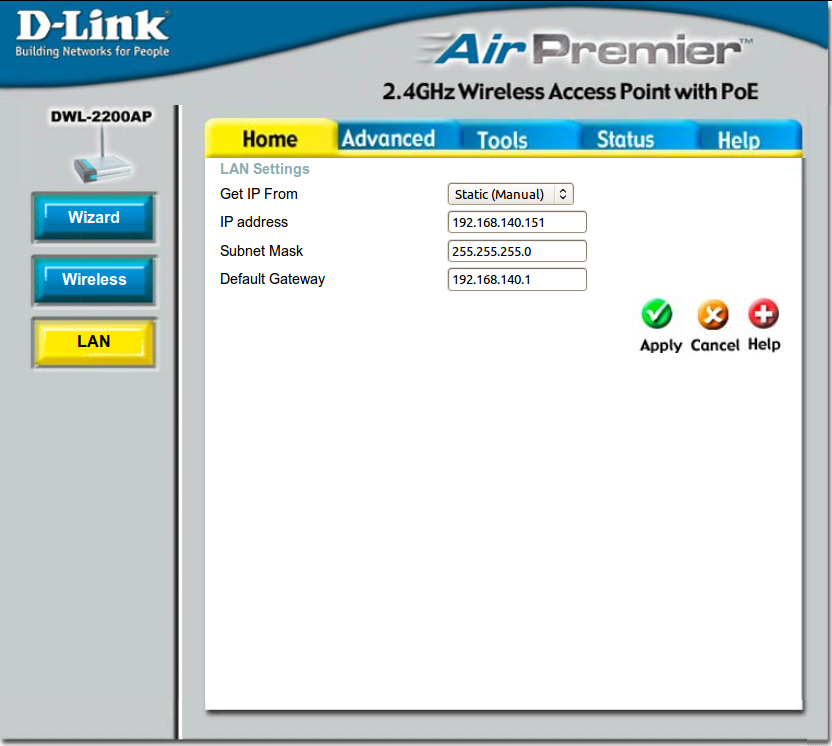Click the orange Cancel X icon
This screenshot has width=832, height=746.
click(713, 315)
